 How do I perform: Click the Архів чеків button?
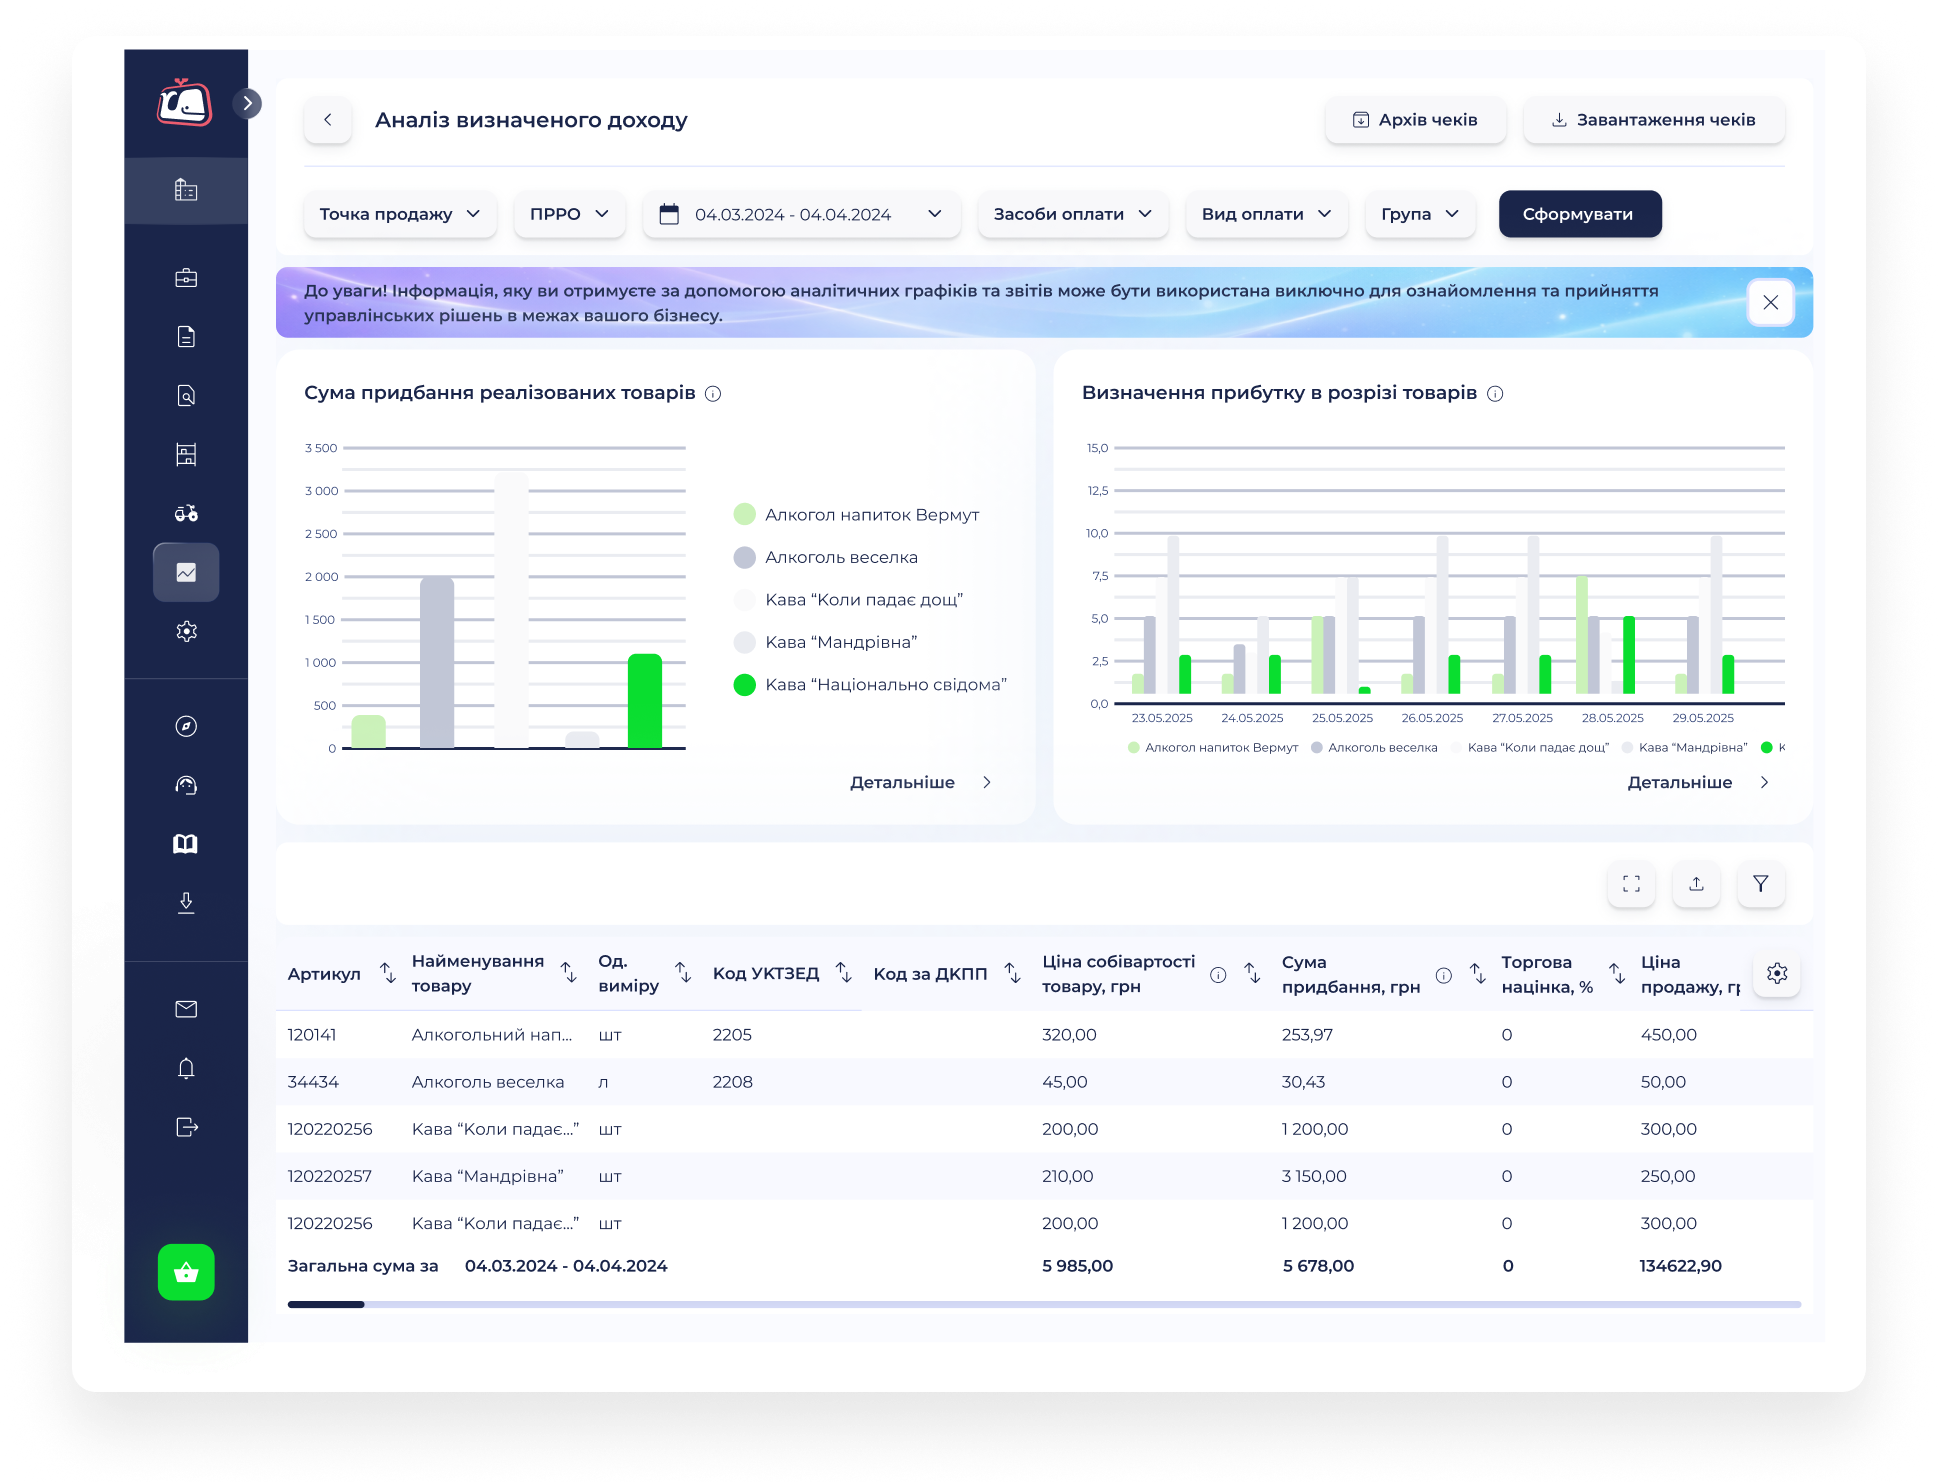click(1415, 120)
